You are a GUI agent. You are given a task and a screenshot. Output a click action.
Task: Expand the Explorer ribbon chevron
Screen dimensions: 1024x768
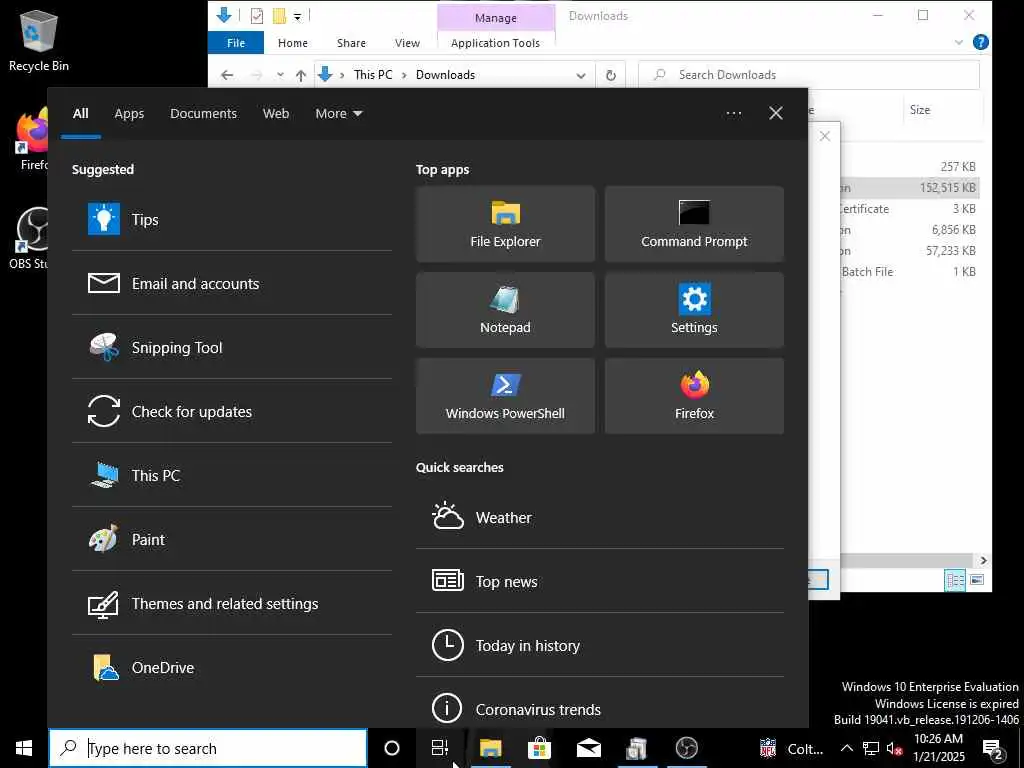[958, 42]
